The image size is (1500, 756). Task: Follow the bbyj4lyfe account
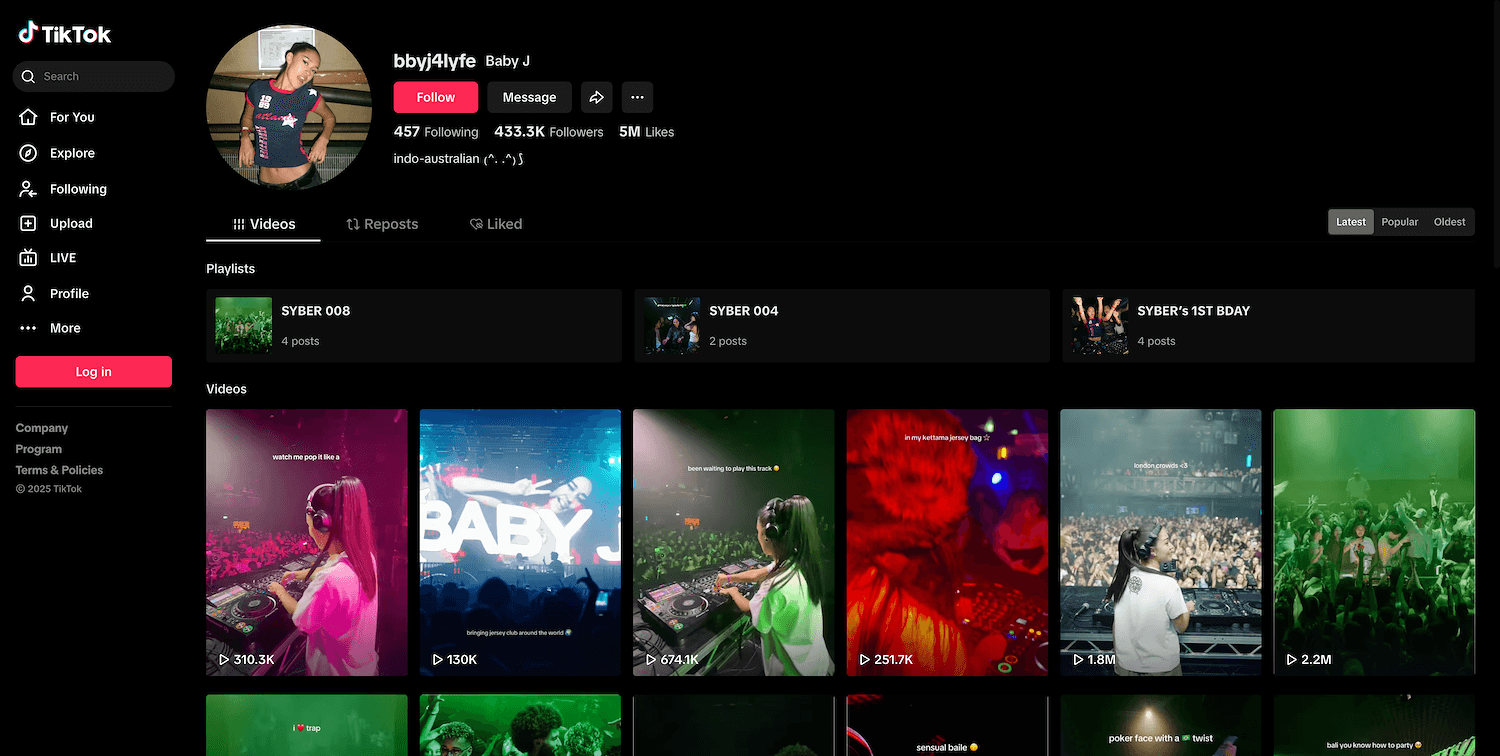tap(435, 97)
